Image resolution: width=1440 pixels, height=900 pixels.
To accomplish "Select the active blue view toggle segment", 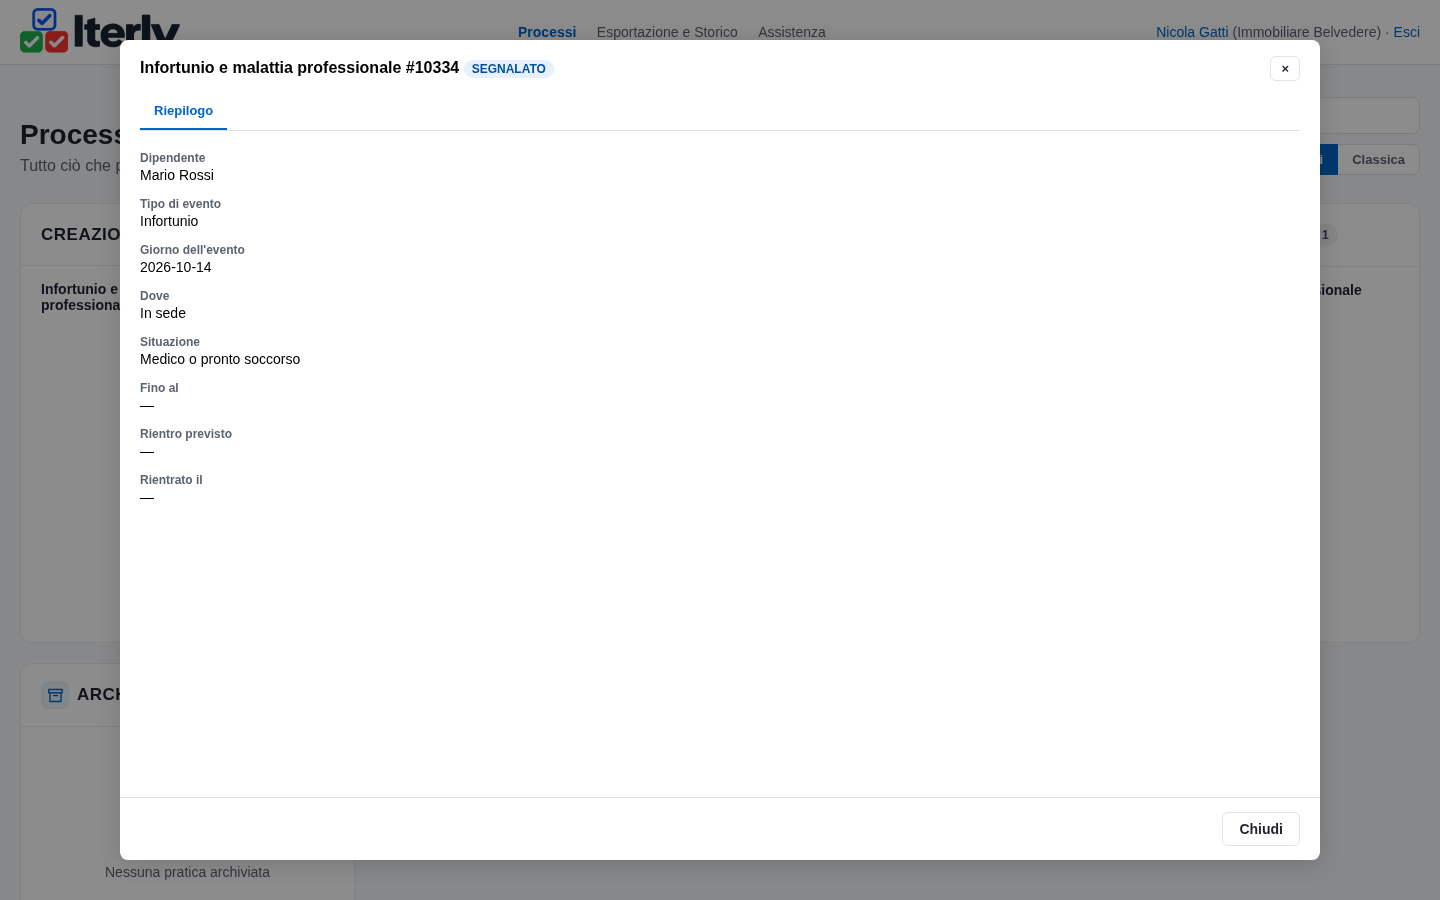I will point(1329,160).
